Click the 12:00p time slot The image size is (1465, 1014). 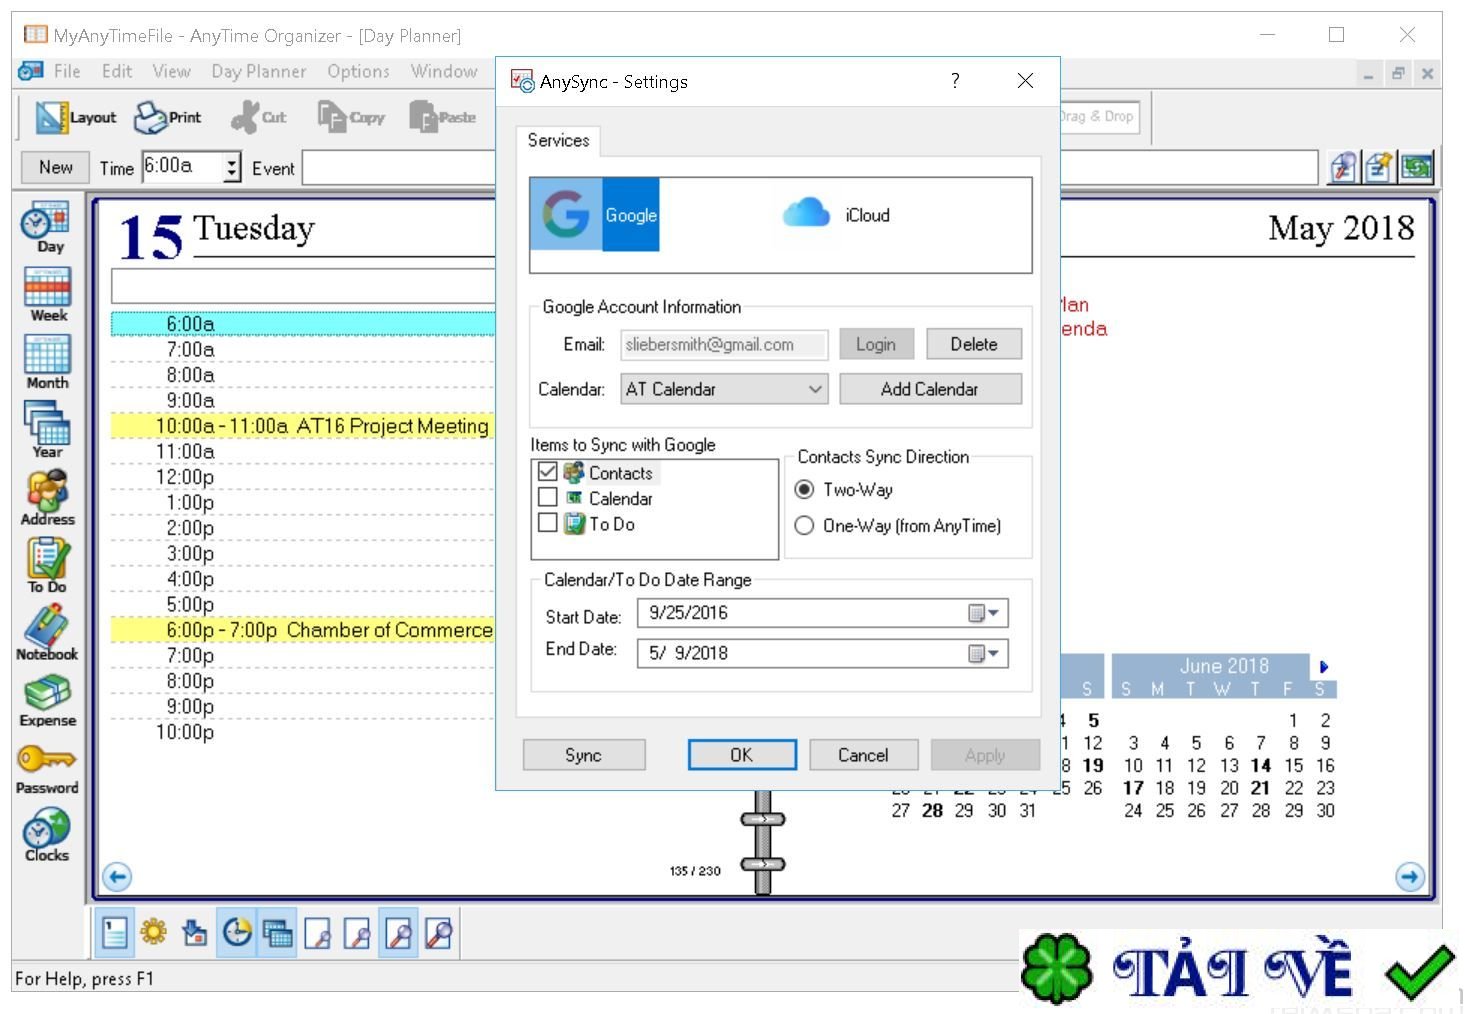tap(303, 477)
